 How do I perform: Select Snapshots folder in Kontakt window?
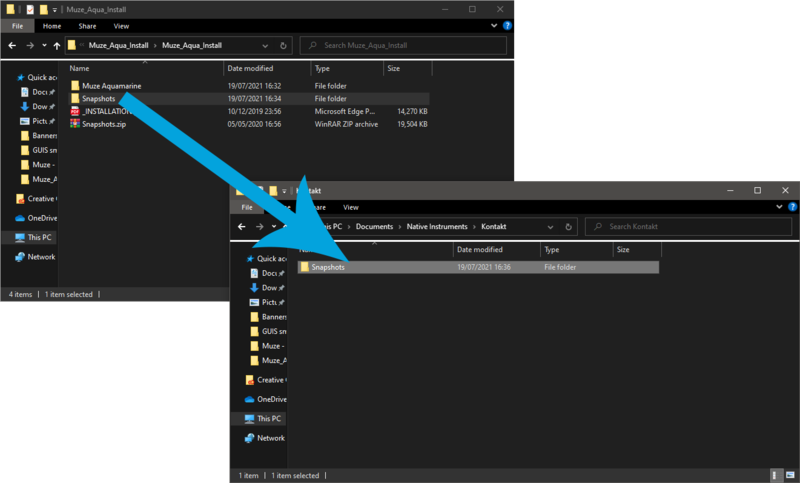pos(478,267)
